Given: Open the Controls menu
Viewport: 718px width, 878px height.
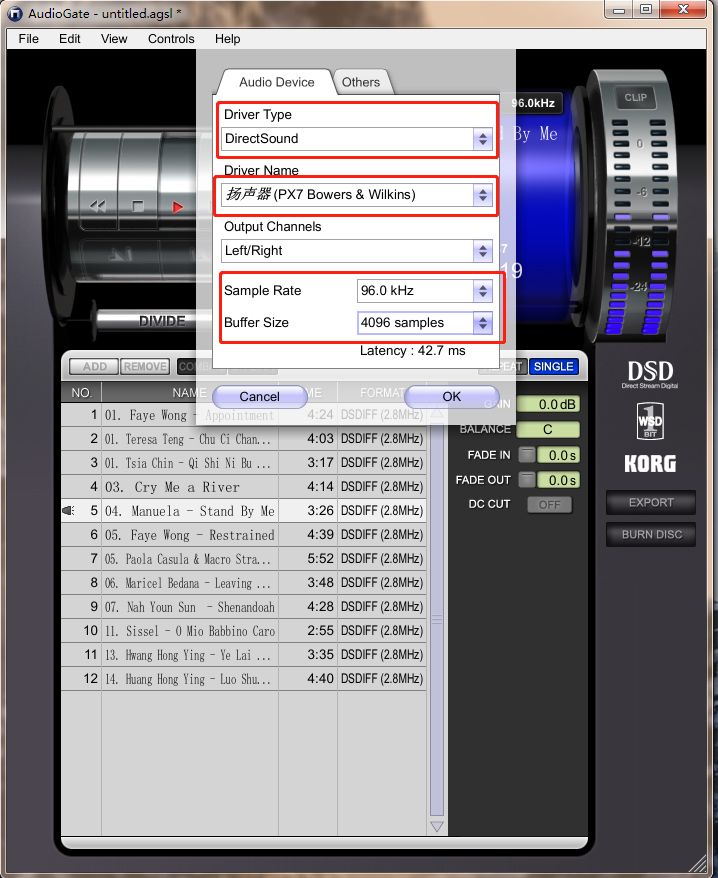Looking at the screenshot, I should point(171,39).
